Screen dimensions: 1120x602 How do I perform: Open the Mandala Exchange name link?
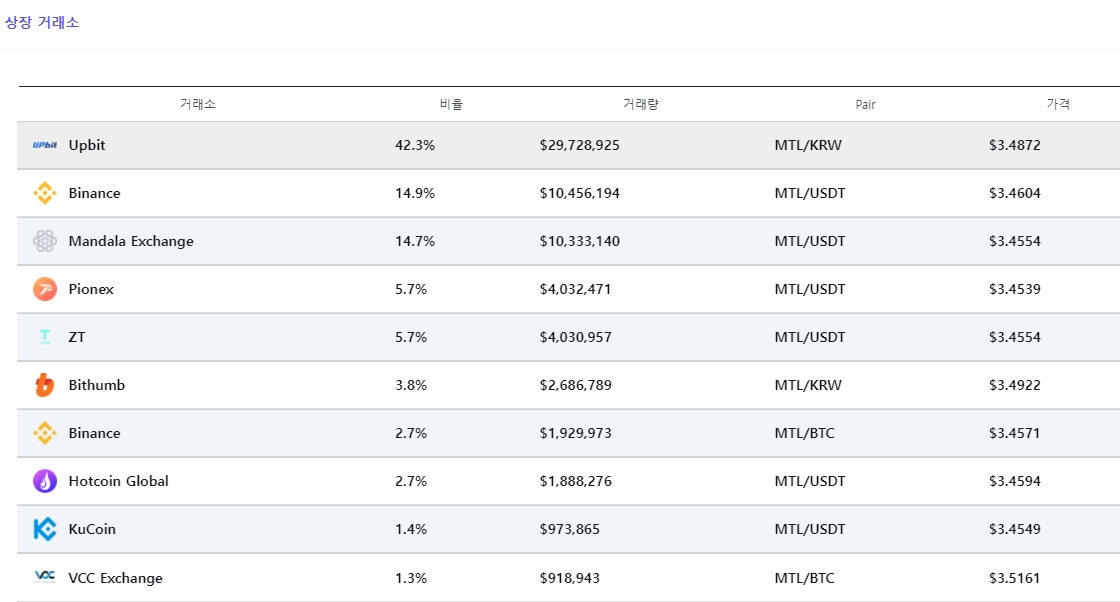click(x=131, y=241)
